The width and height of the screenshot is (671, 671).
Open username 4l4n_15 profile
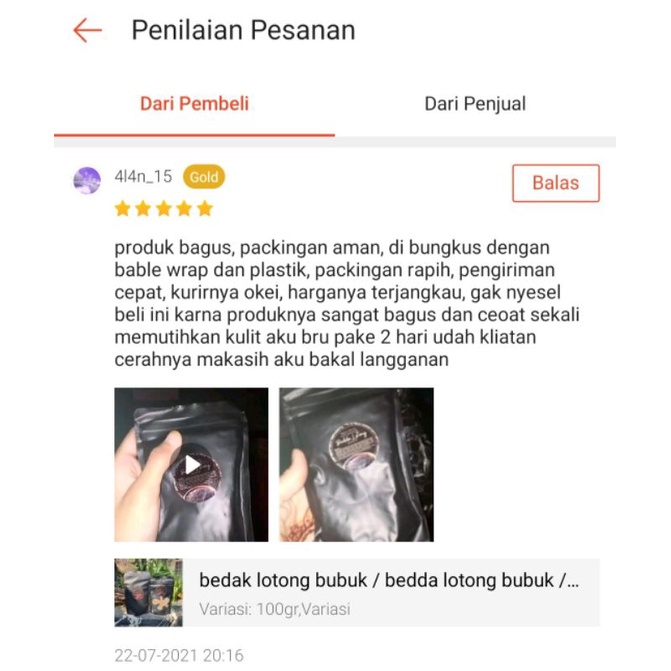point(143,176)
